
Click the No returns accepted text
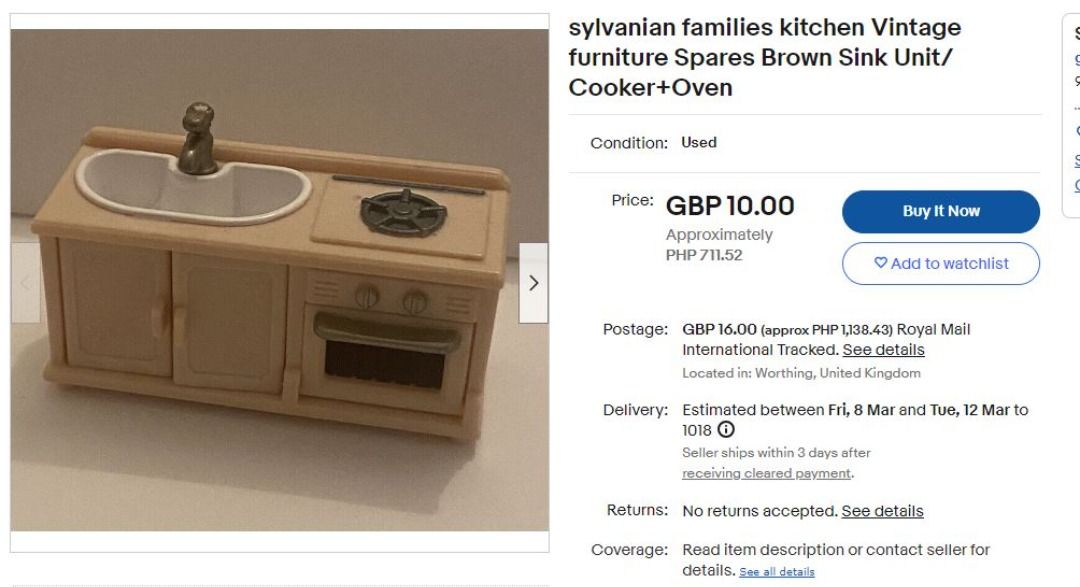[760, 511]
